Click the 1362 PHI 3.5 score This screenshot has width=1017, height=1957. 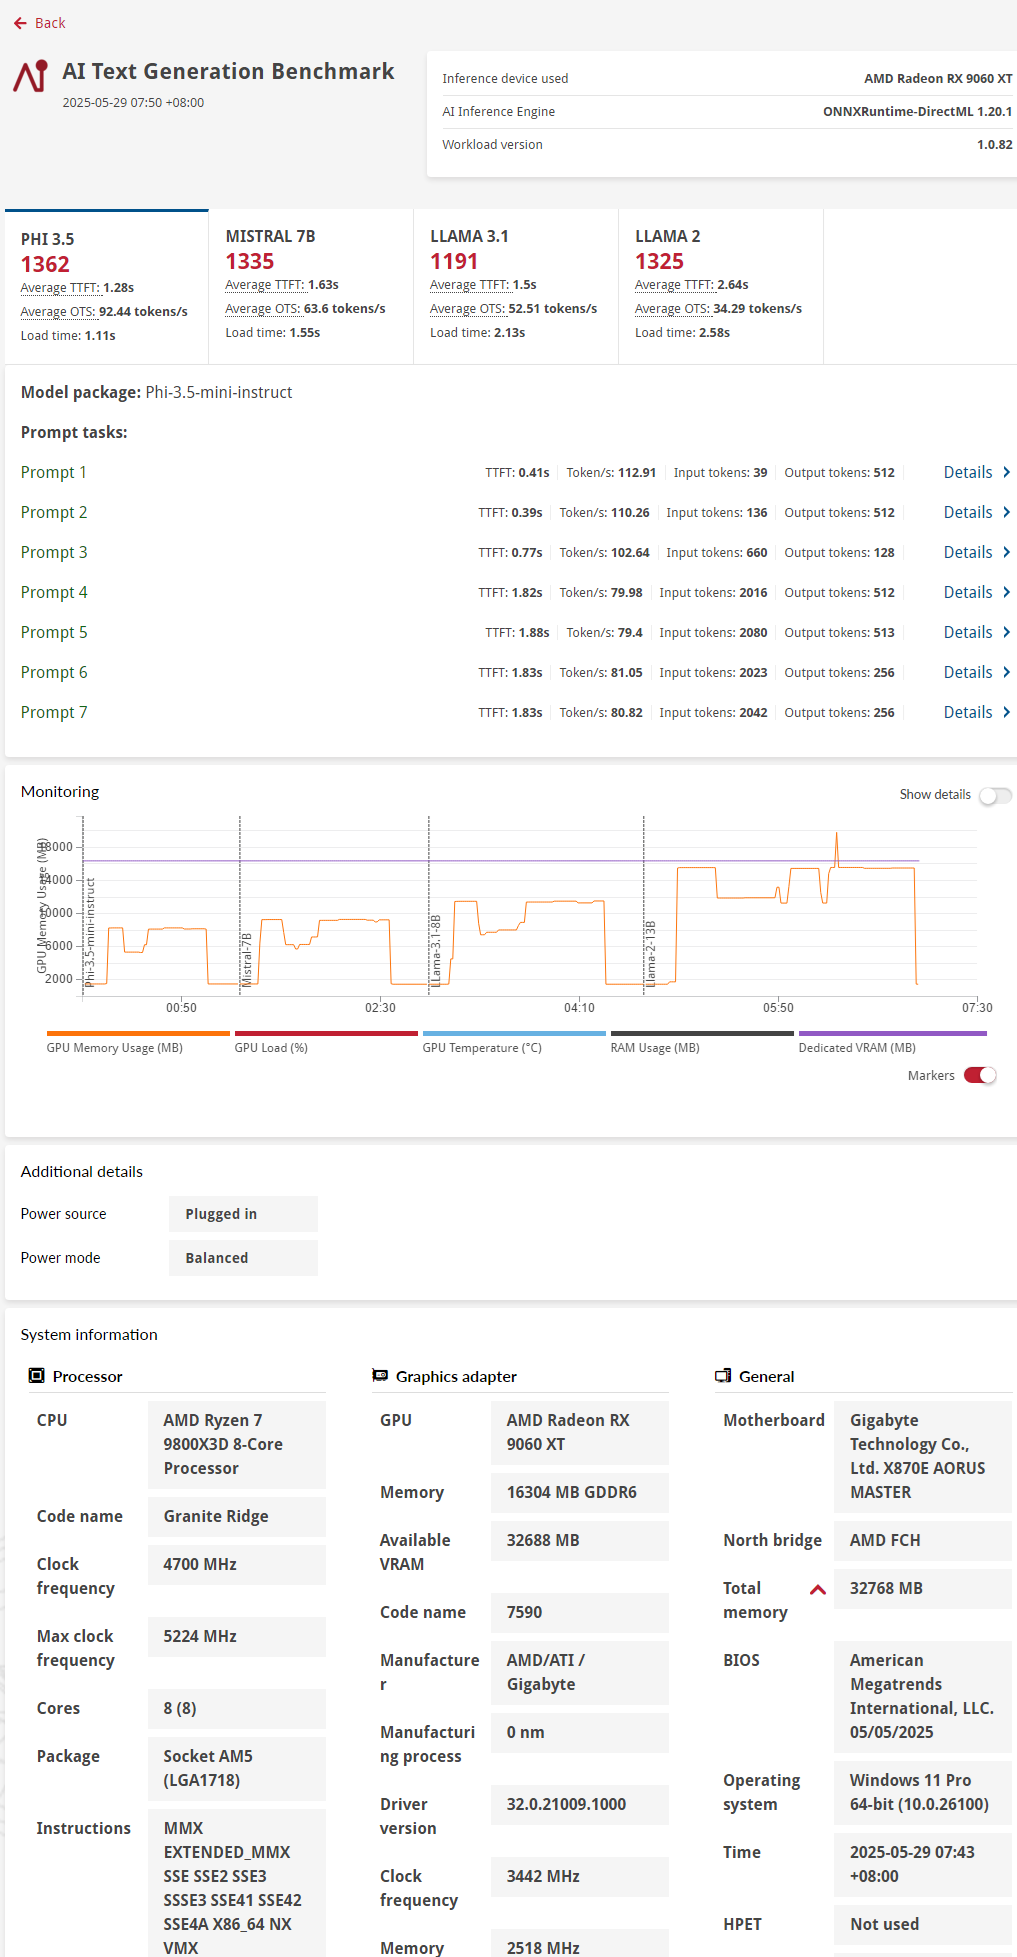click(x=45, y=264)
